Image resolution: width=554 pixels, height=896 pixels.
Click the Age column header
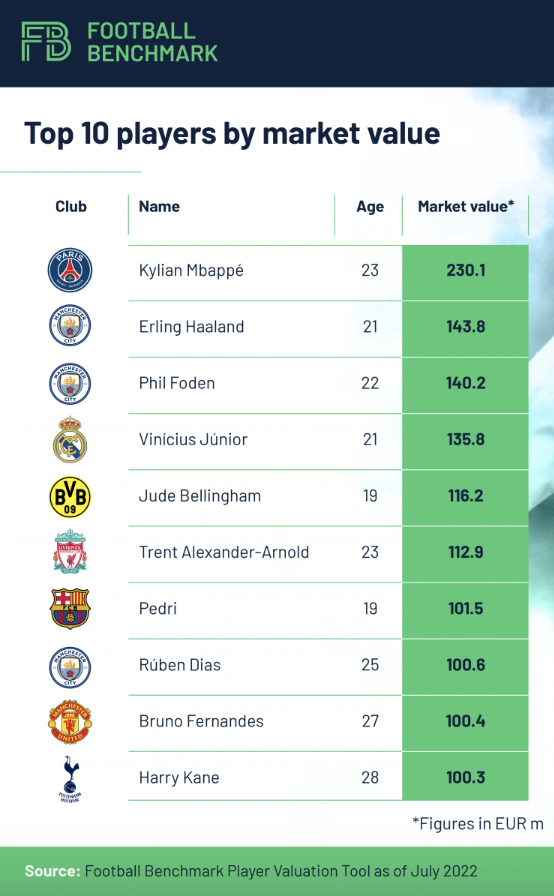[x=370, y=207]
